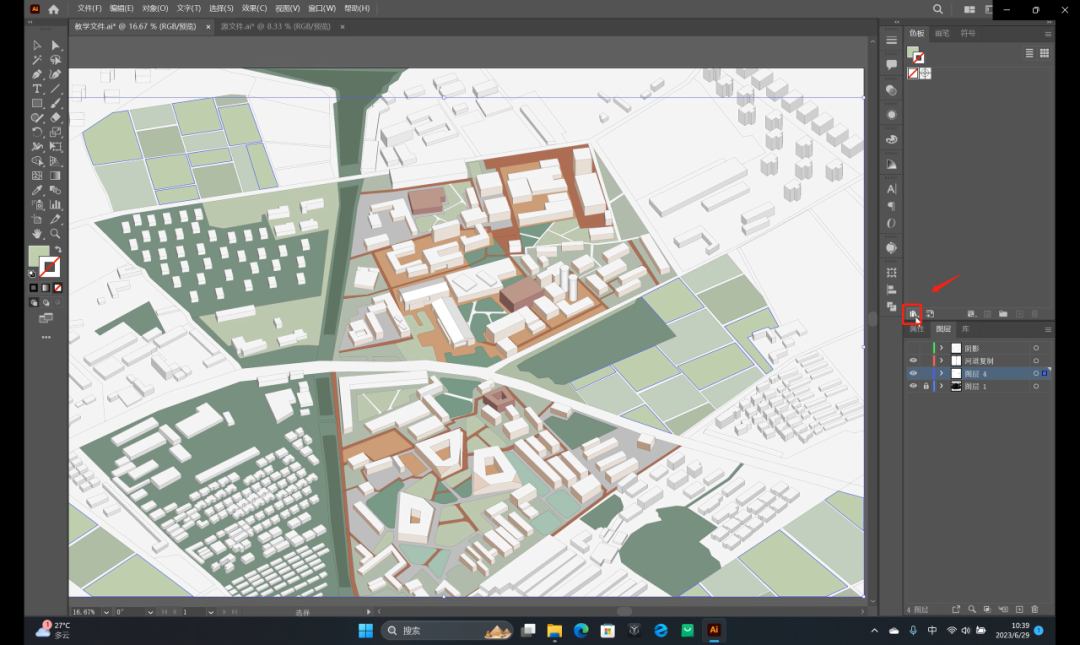The height and width of the screenshot is (645, 1080).
Task: Click the None swatch in Swatches panel
Action: coord(913,73)
